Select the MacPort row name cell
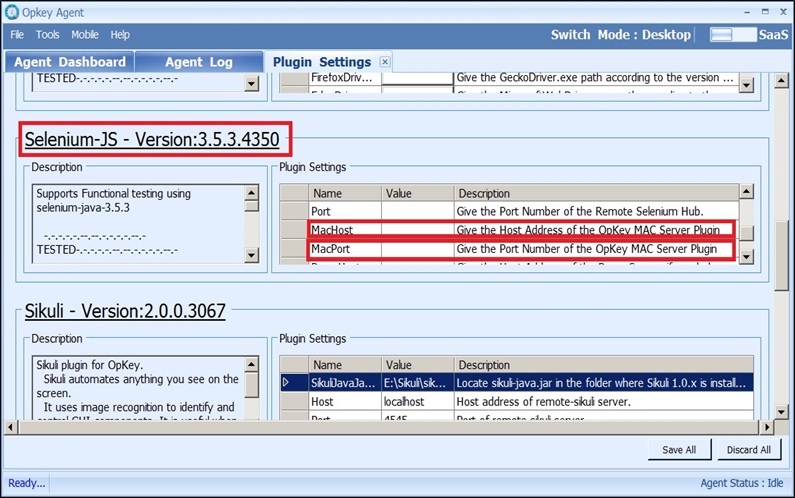Image resolution: width=795 pixels, height=498 pixels. [x=345, y=248]
